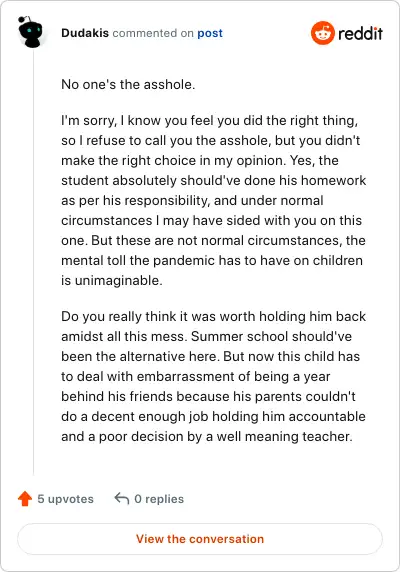The height and width of the screenshot is (572, 400).
Task: Click the "5 upvotes" count label
Action: tap(66, 499)
